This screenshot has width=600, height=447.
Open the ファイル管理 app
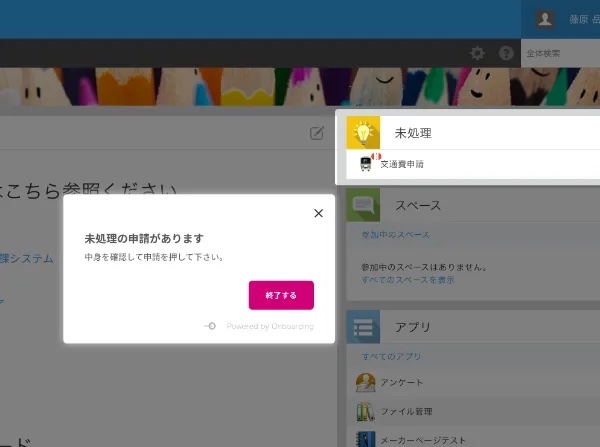click(x=407, y=411)
